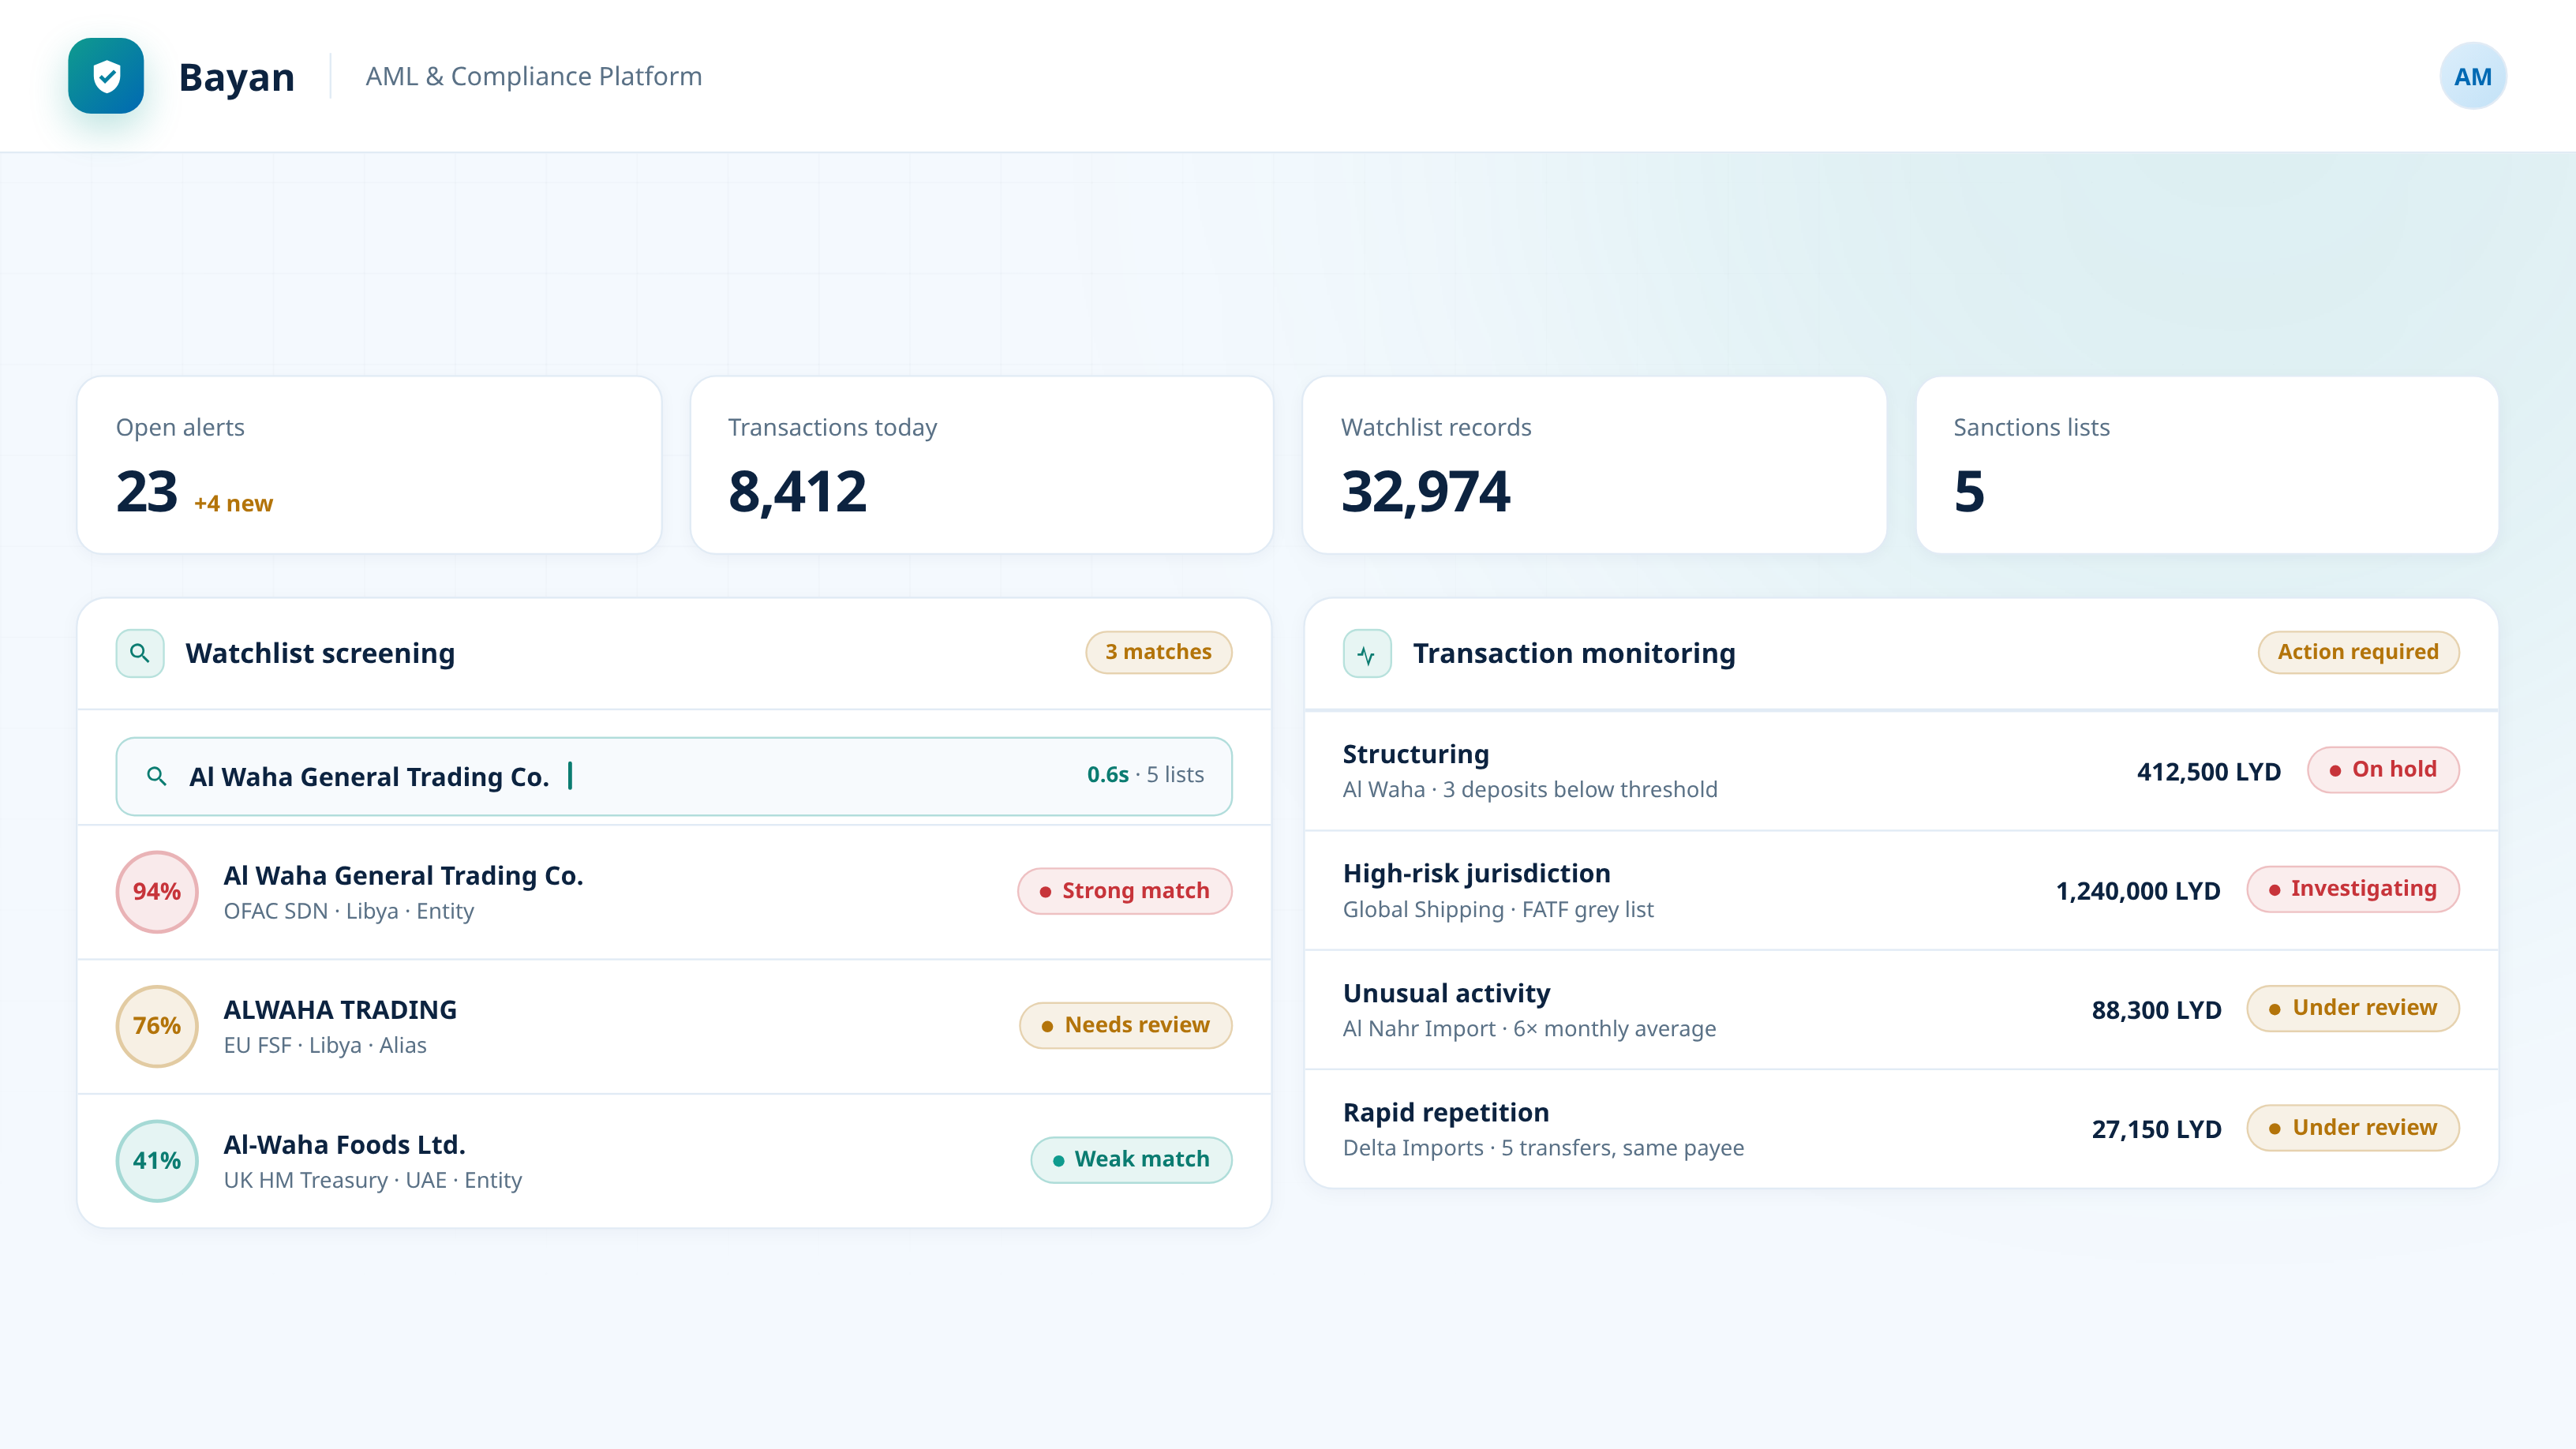Open the Structuring alert row
This screenshot has width=2576, height=1449.
pyautogui.click(x=1901, y=771)
